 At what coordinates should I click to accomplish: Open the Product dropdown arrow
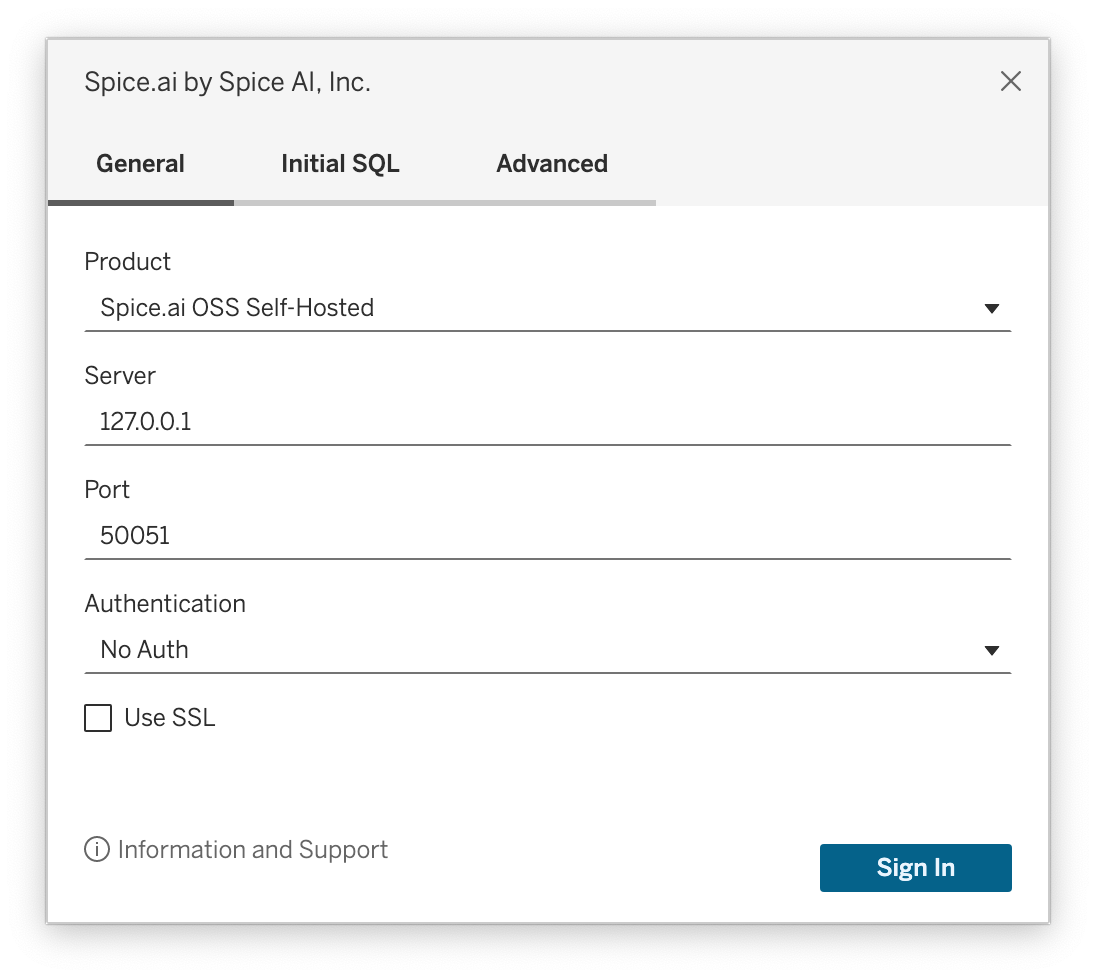992,308
